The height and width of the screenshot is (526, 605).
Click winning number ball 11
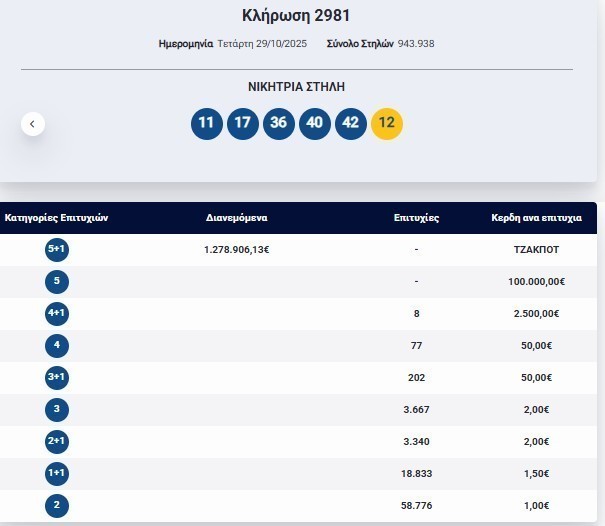point(206,124)
